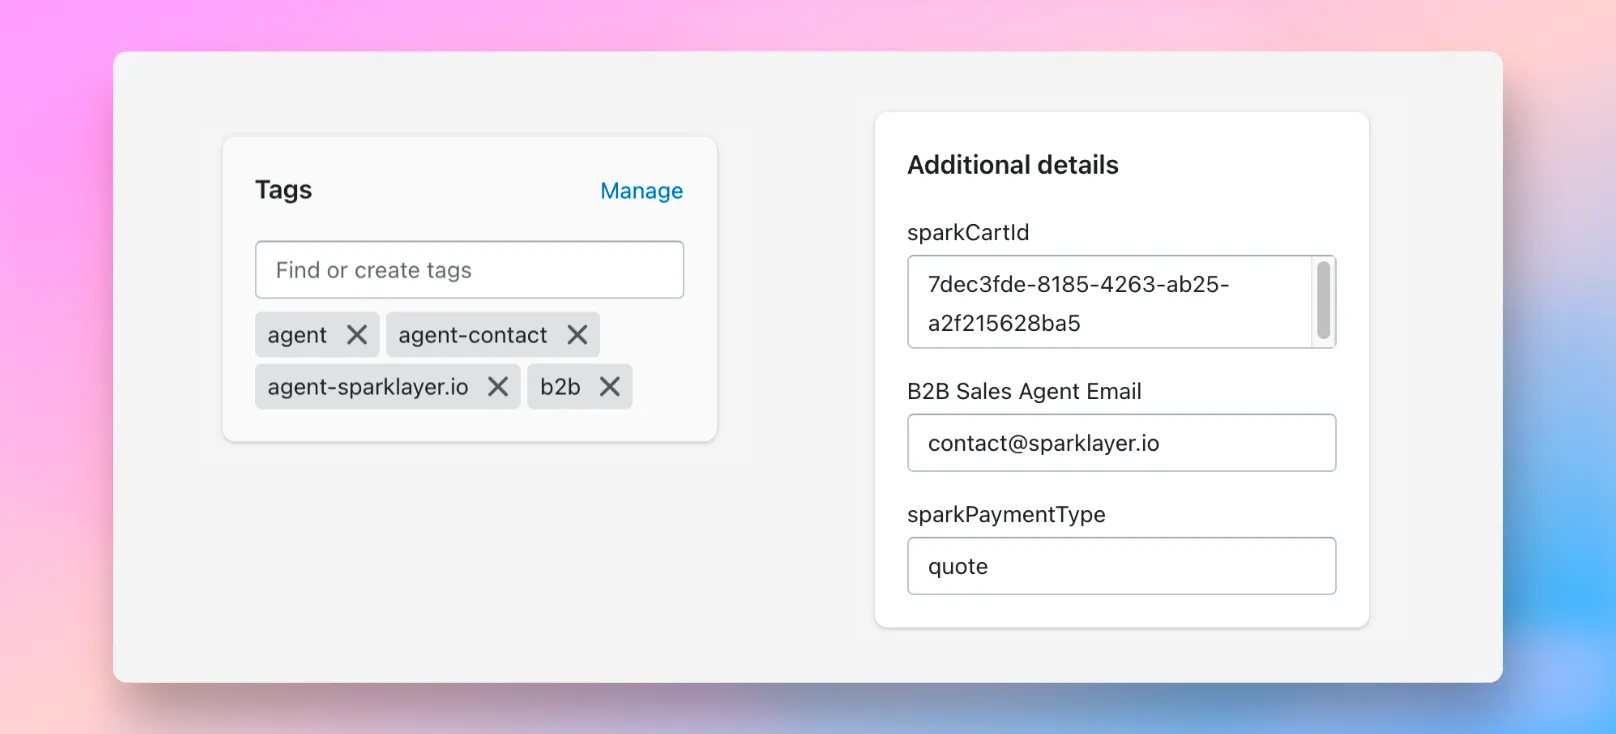Click the B2B Sales Agent Email label
Viewport: 1616px width, 734px height.
coord(1024,391)
